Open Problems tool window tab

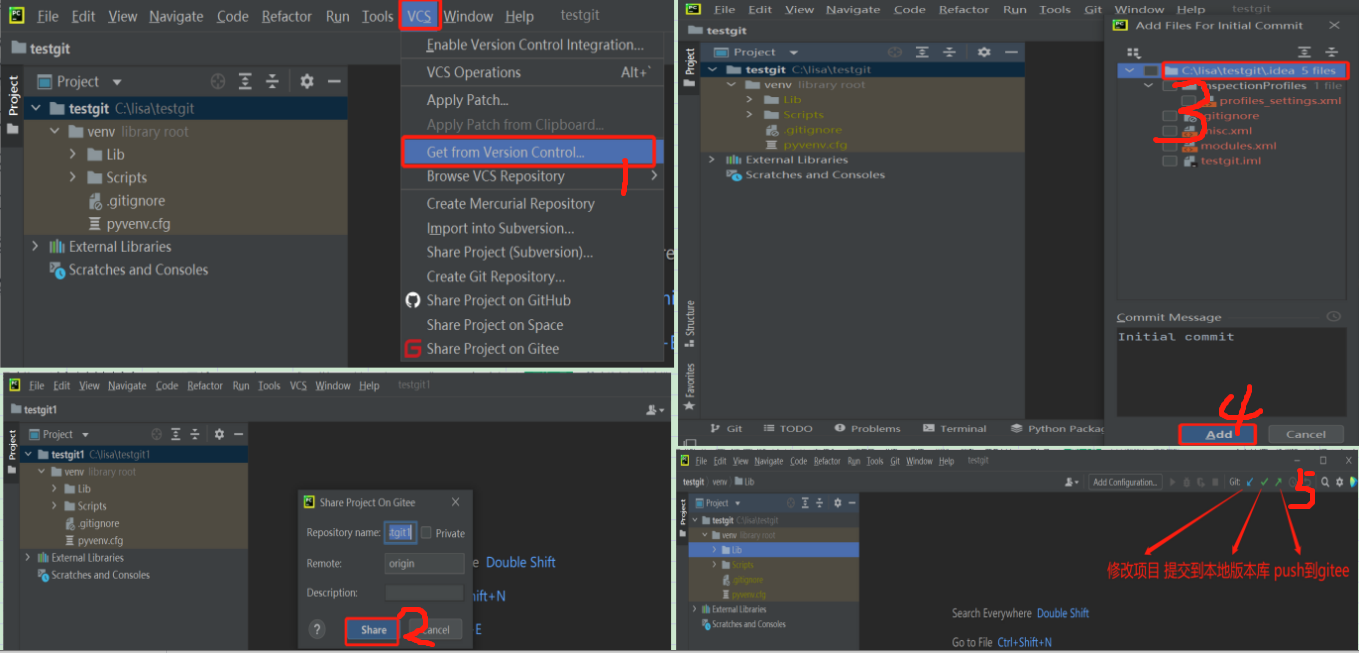[x=867, y=428]
